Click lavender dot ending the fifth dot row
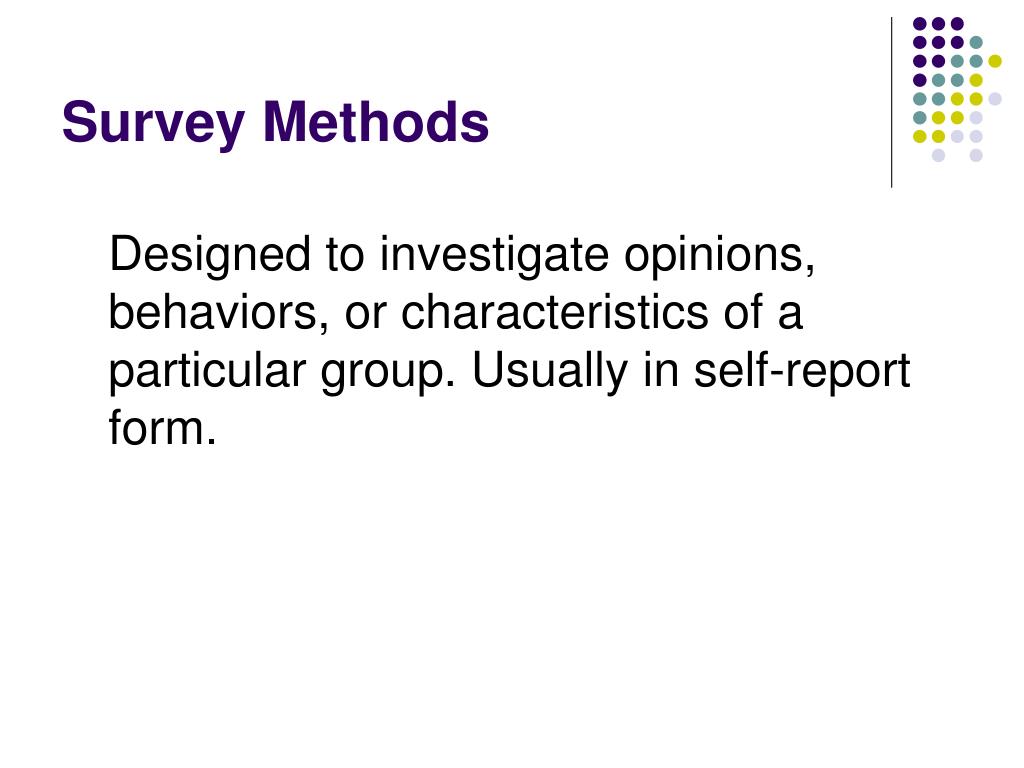Screen dimensions: 1024x768 [x=995, y=99]
